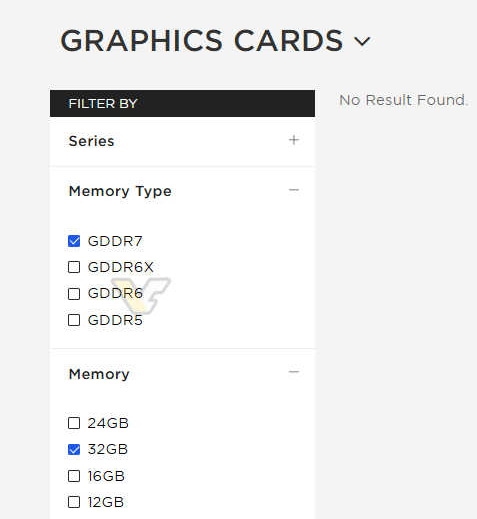This screenshot has height=519, width=477.
Task: Click the Memory Type section heading
Action: [120, 192]
